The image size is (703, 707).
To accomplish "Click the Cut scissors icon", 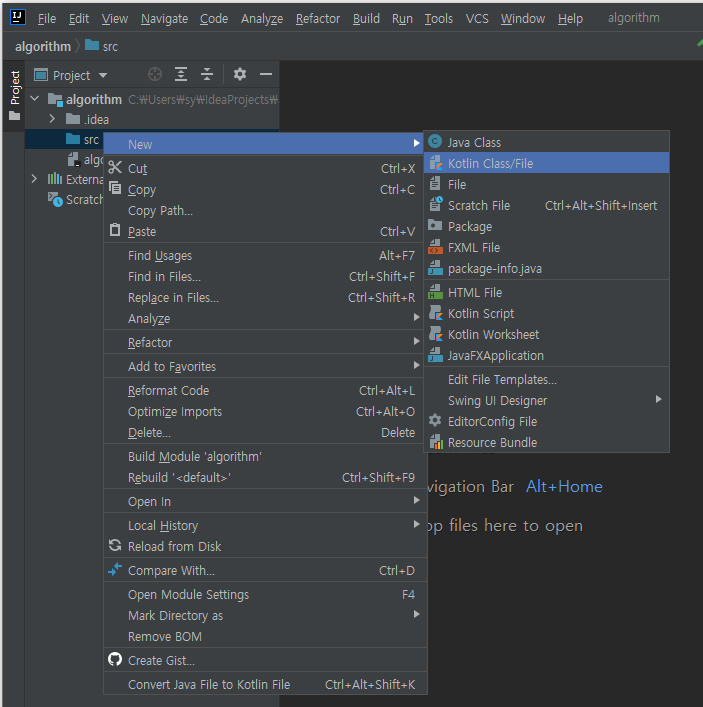I will [115, 168].
